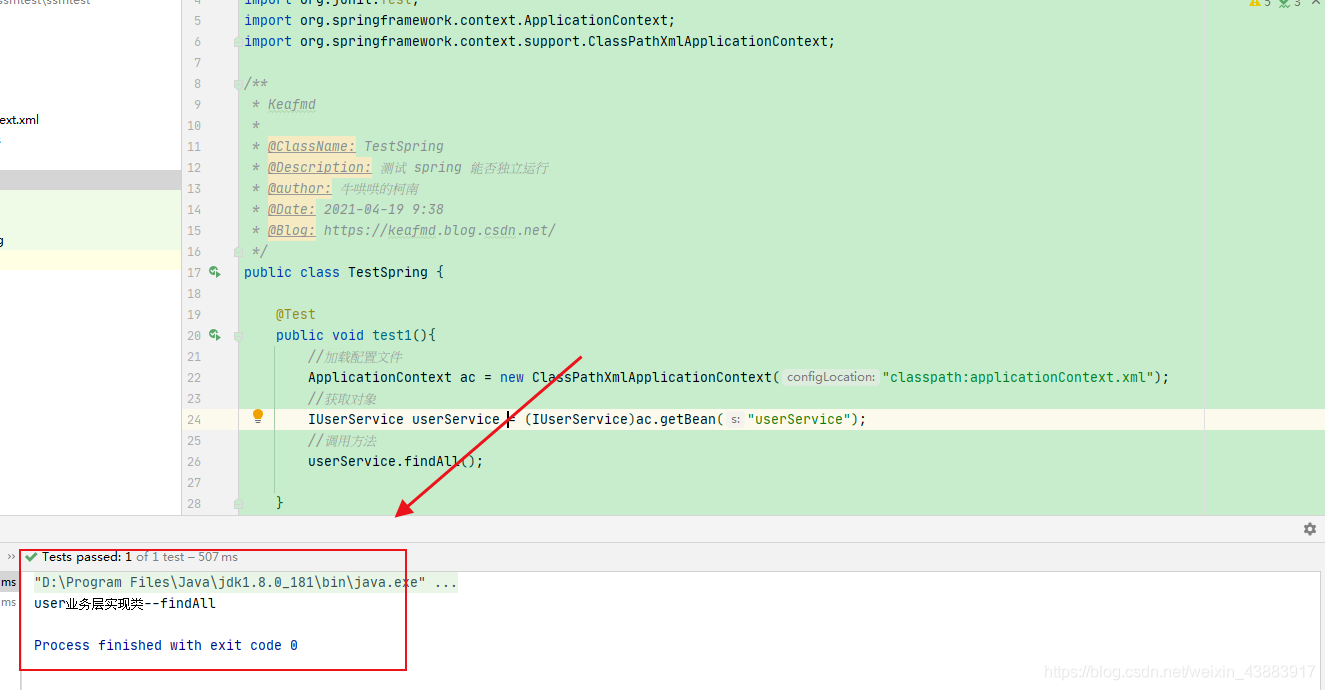Click line number 24 in gutter
The height and width of the screenshot is (690, 1325).
pyautogui.click(x=194, y=419)
